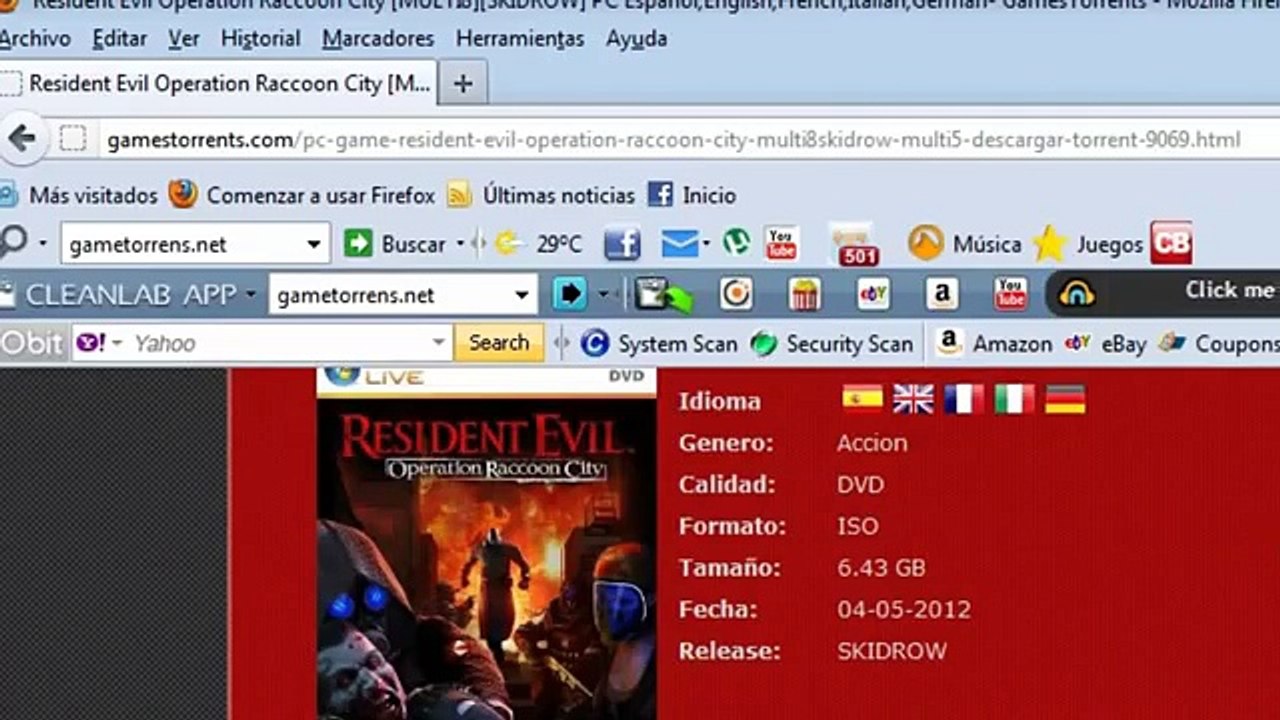The height and width of the screenshot is (720, 1280).
Task: Open the Ayuda menu
Action: (636, 39)
